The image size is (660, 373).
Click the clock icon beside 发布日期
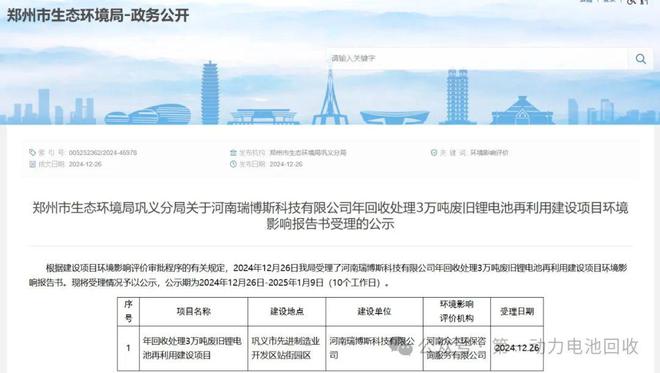[x=233, y=164]
